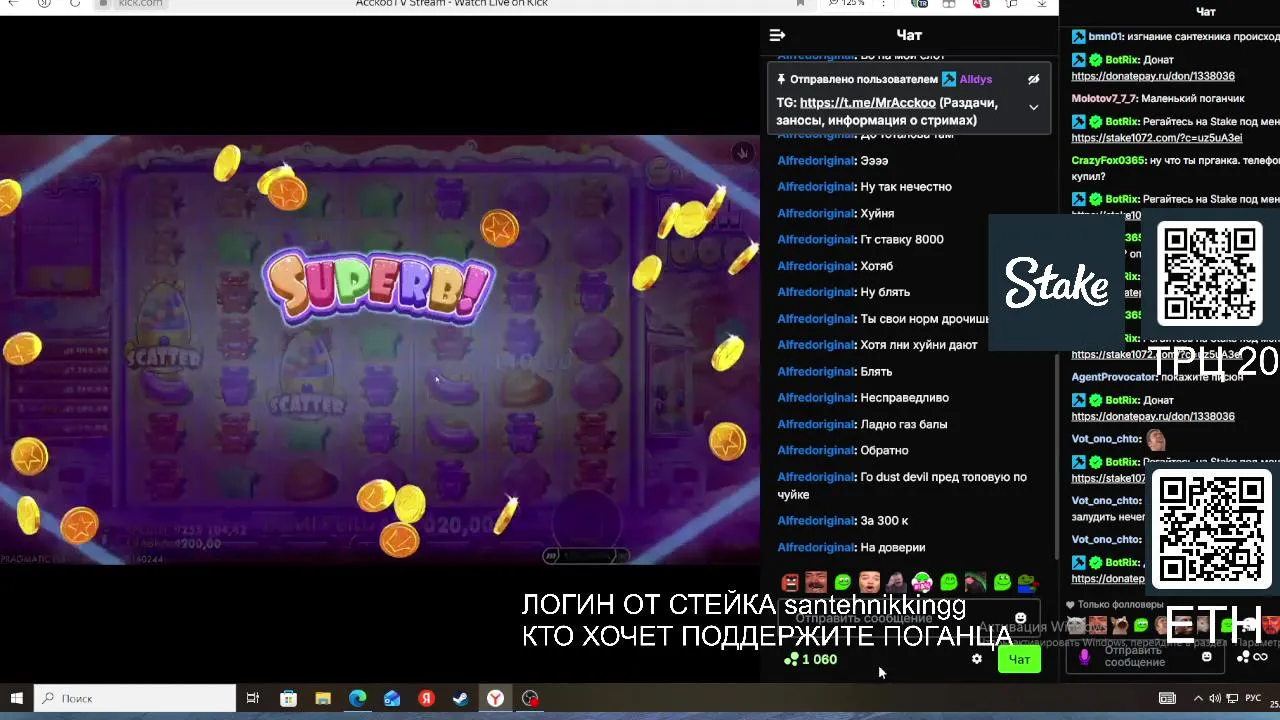Switch РУС input language indicator
The image size is (1280, 720).
point(1253,698)
